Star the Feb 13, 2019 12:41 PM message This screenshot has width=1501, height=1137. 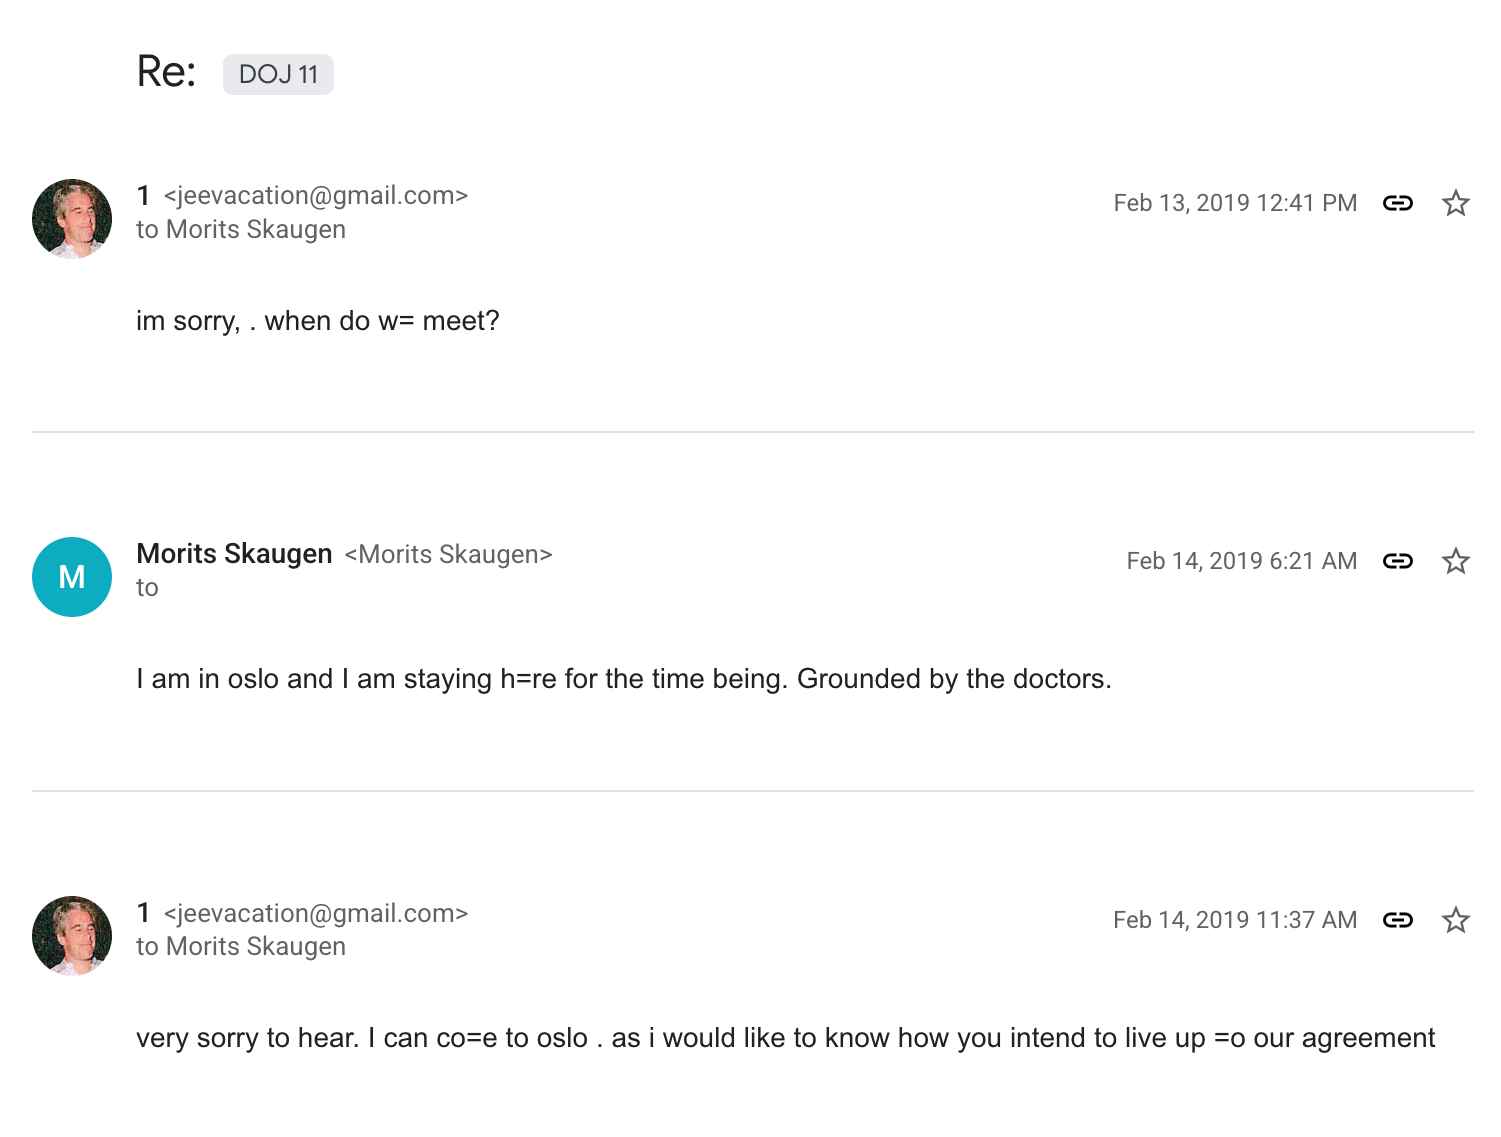1455,203
